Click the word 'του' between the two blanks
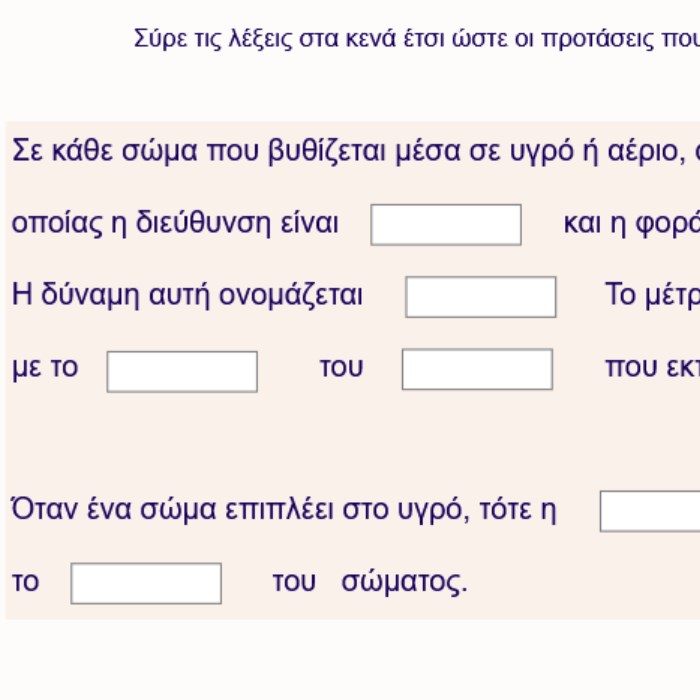The height and width of the screenshot is (700, 700). [x=342, y=368]
